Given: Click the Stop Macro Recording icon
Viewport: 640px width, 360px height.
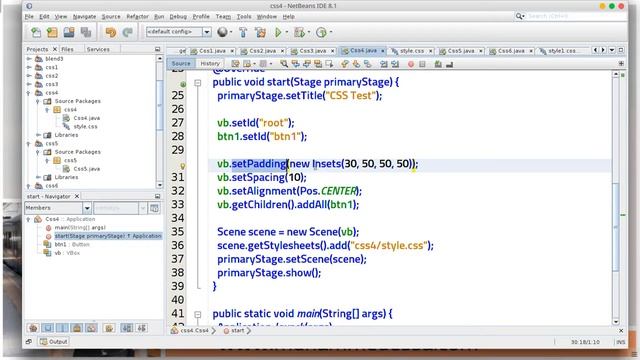Looking at the screenshot, I should (x=422, y=64).
